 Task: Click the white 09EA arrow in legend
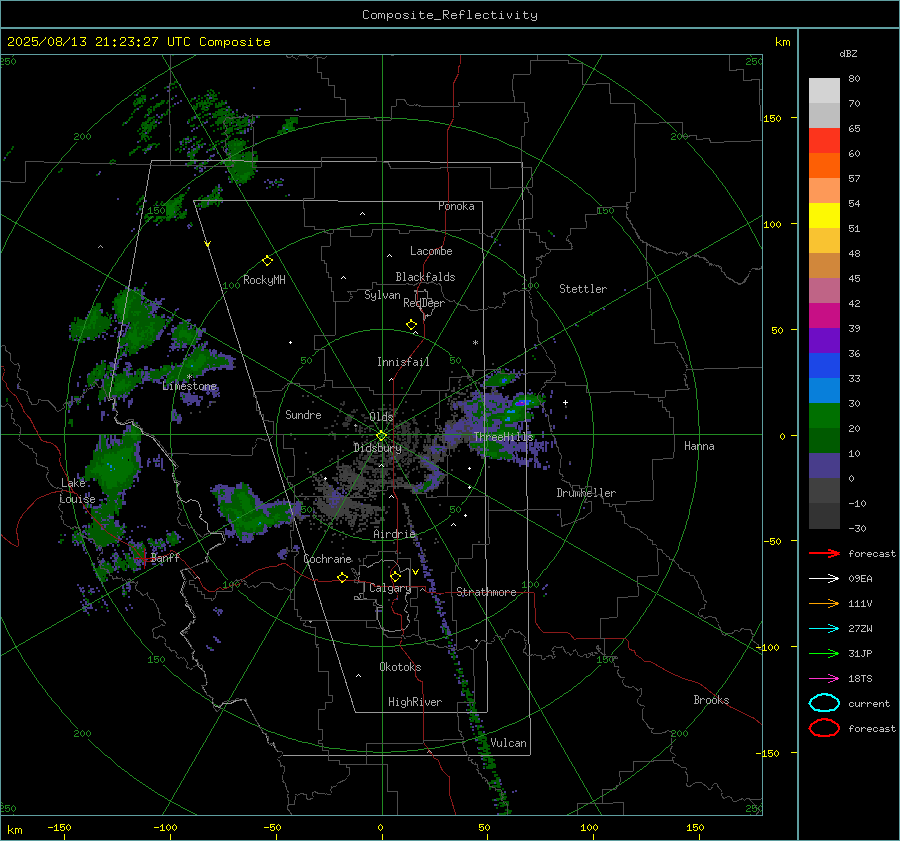[824, 578]
